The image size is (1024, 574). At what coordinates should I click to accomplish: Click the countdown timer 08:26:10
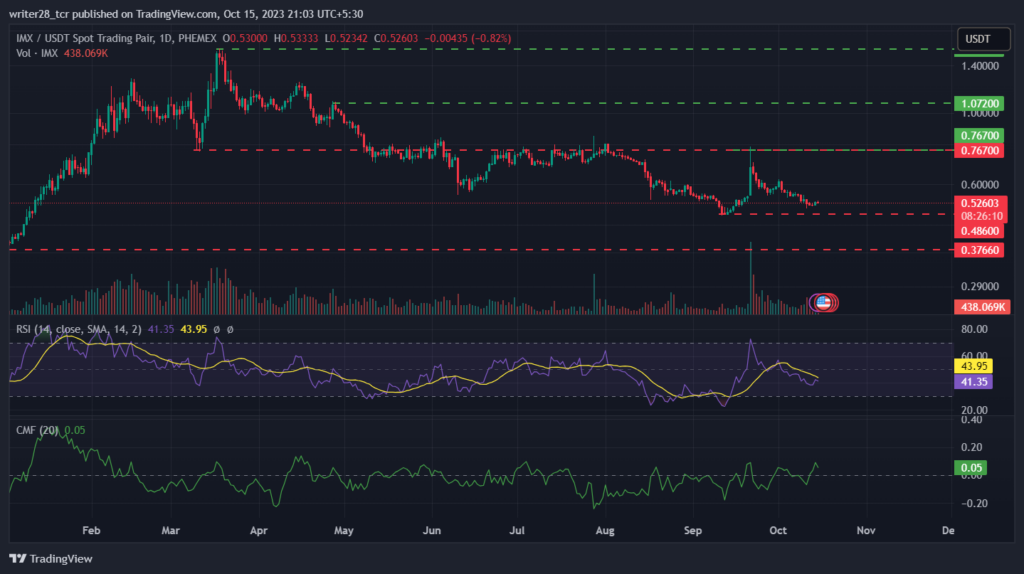point(982,216)
